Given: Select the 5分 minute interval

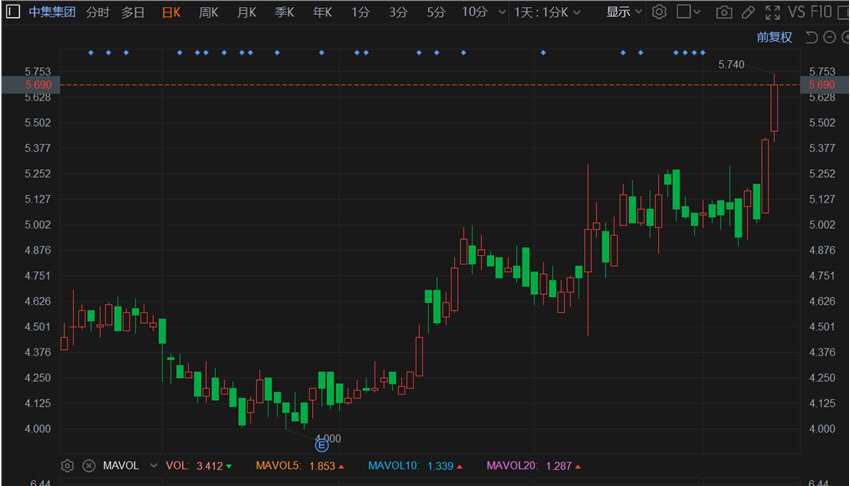Looking at the screenshot, I should (x=436, y=12).
